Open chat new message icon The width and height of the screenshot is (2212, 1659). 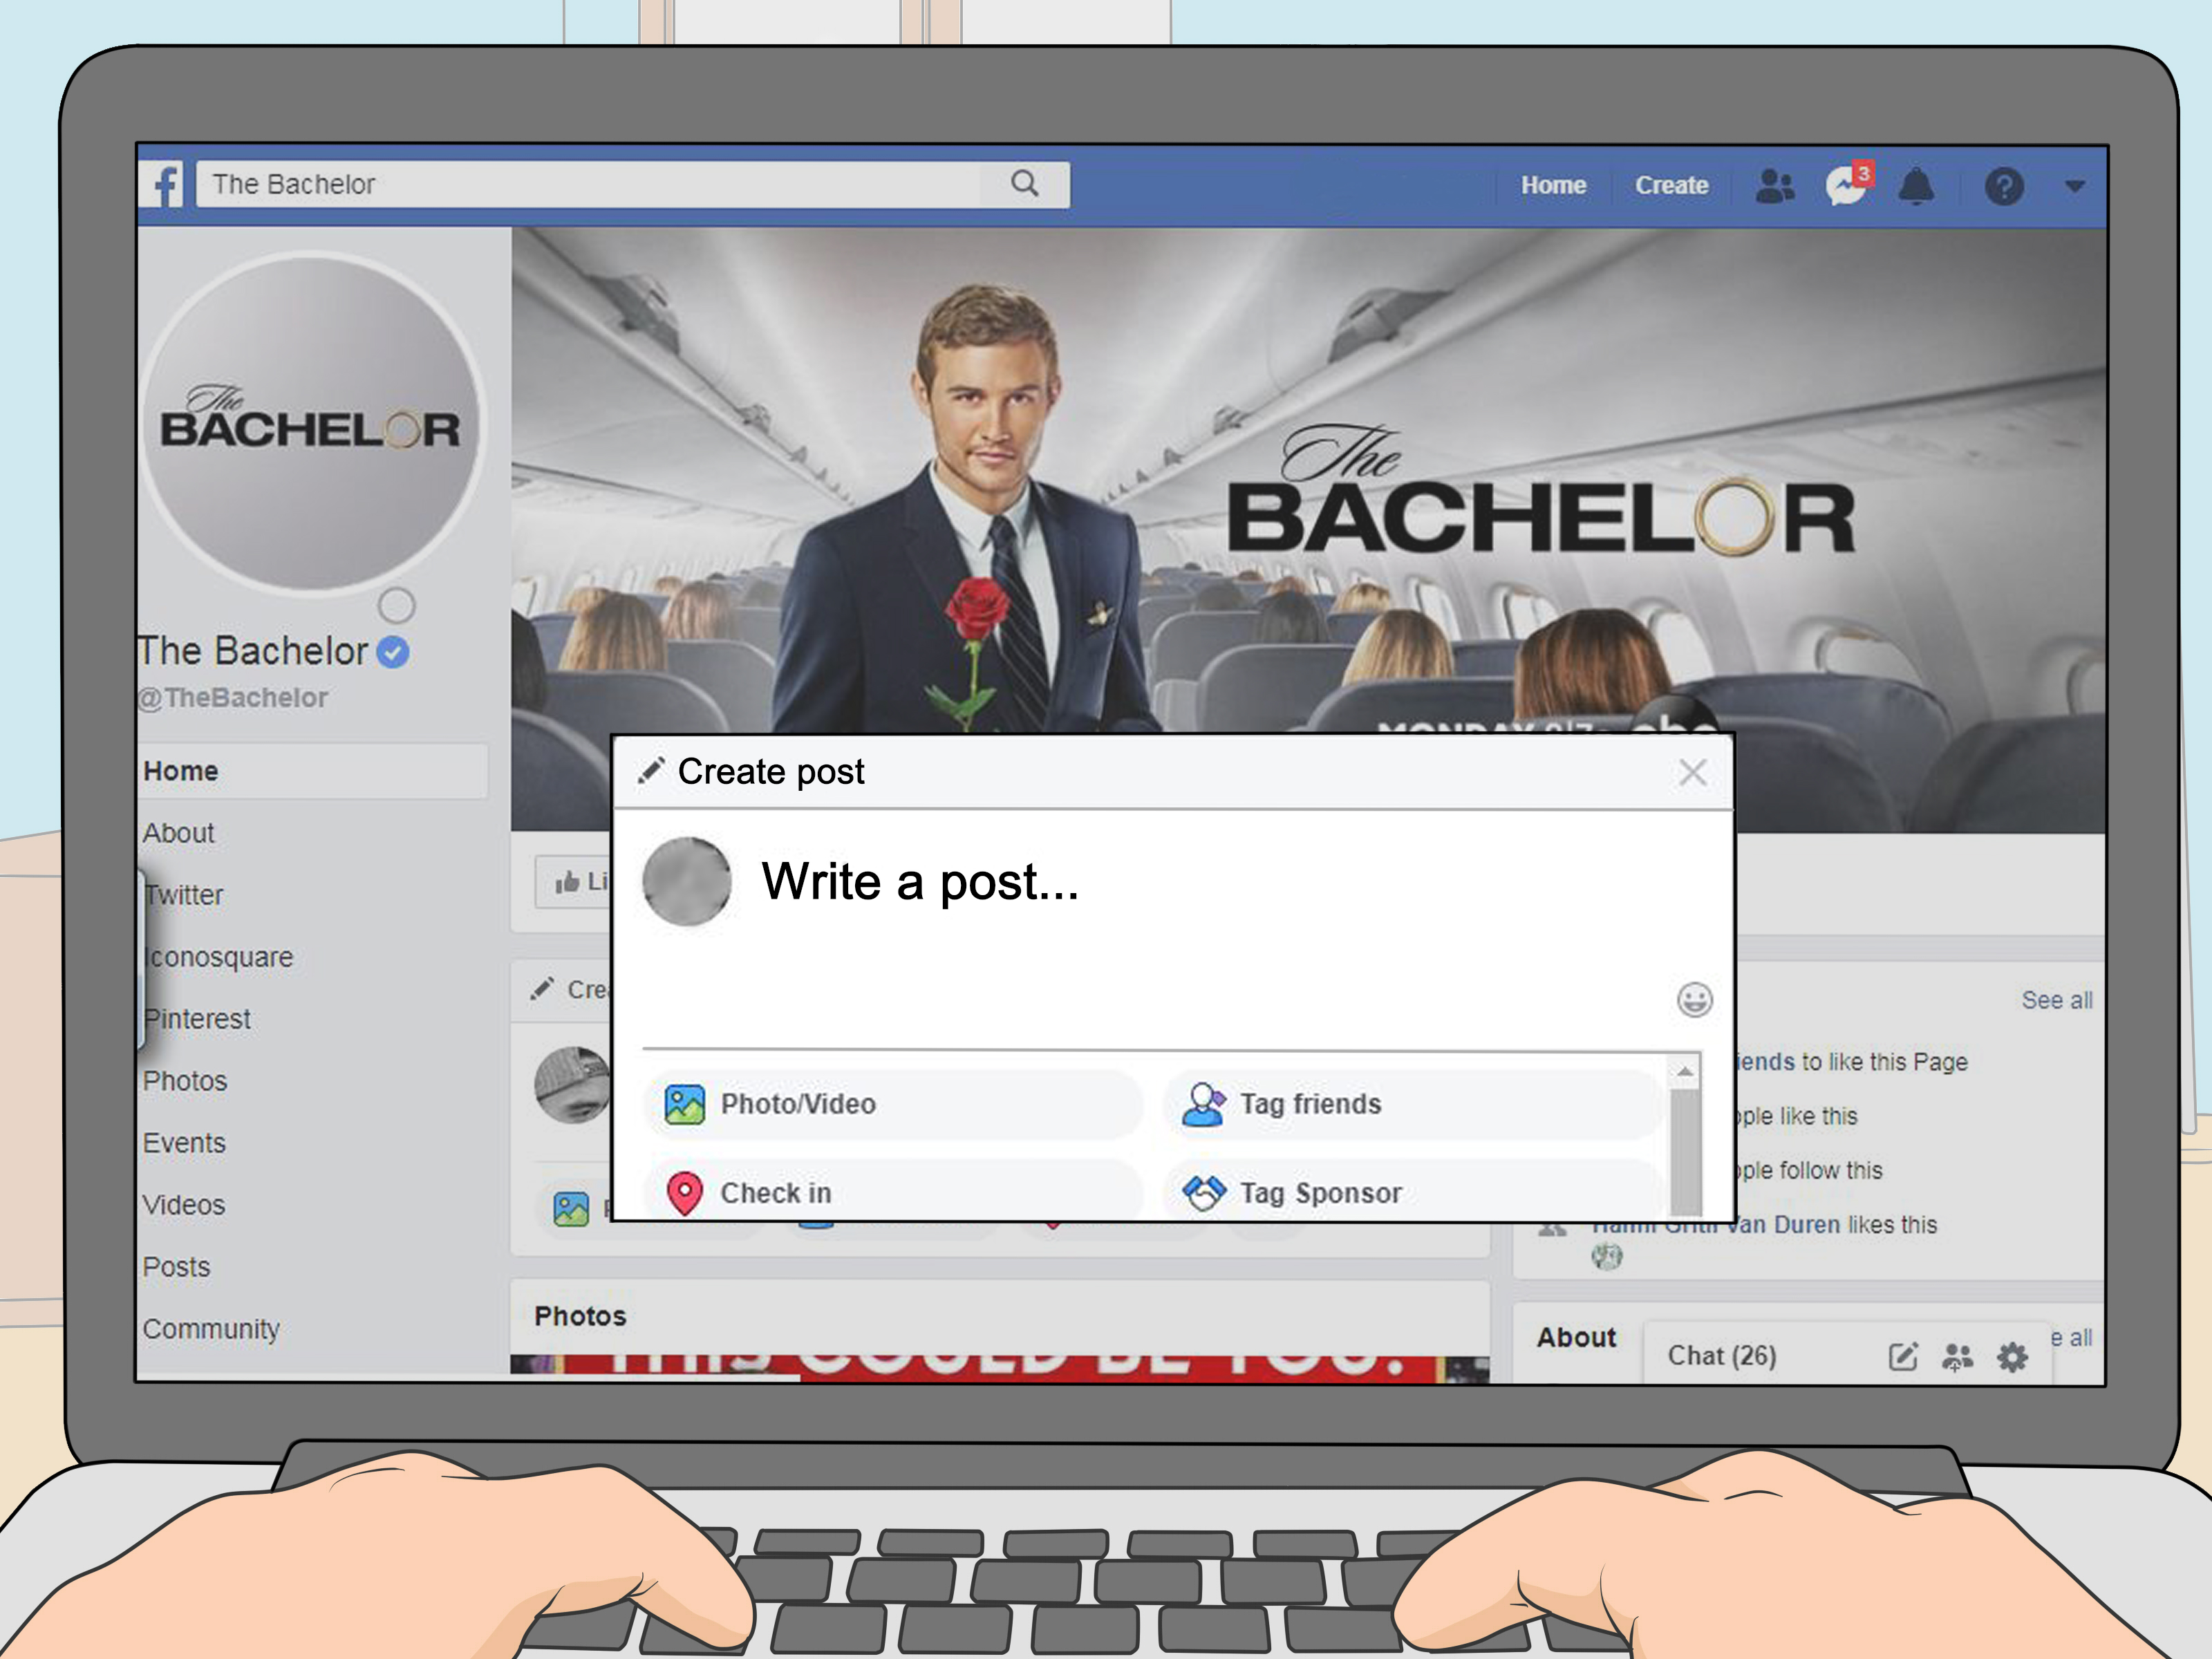tap(1902, 1356)
